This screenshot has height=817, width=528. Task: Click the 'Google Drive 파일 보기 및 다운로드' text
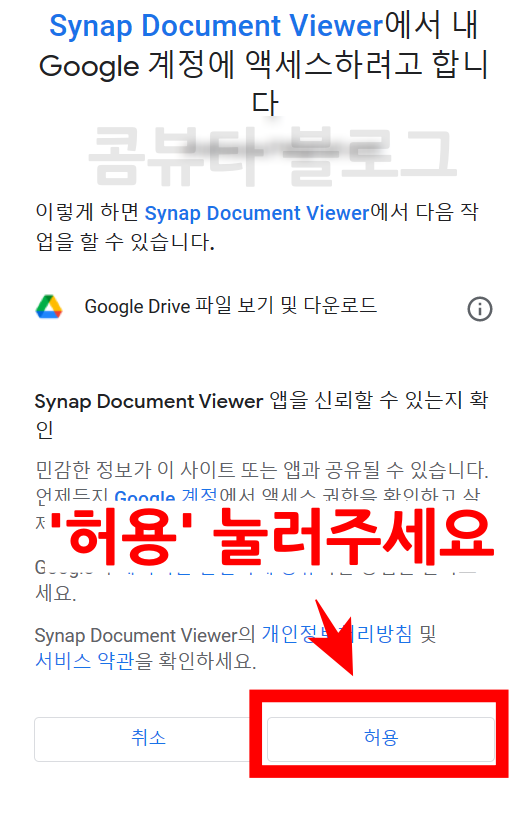pos(230,306)
